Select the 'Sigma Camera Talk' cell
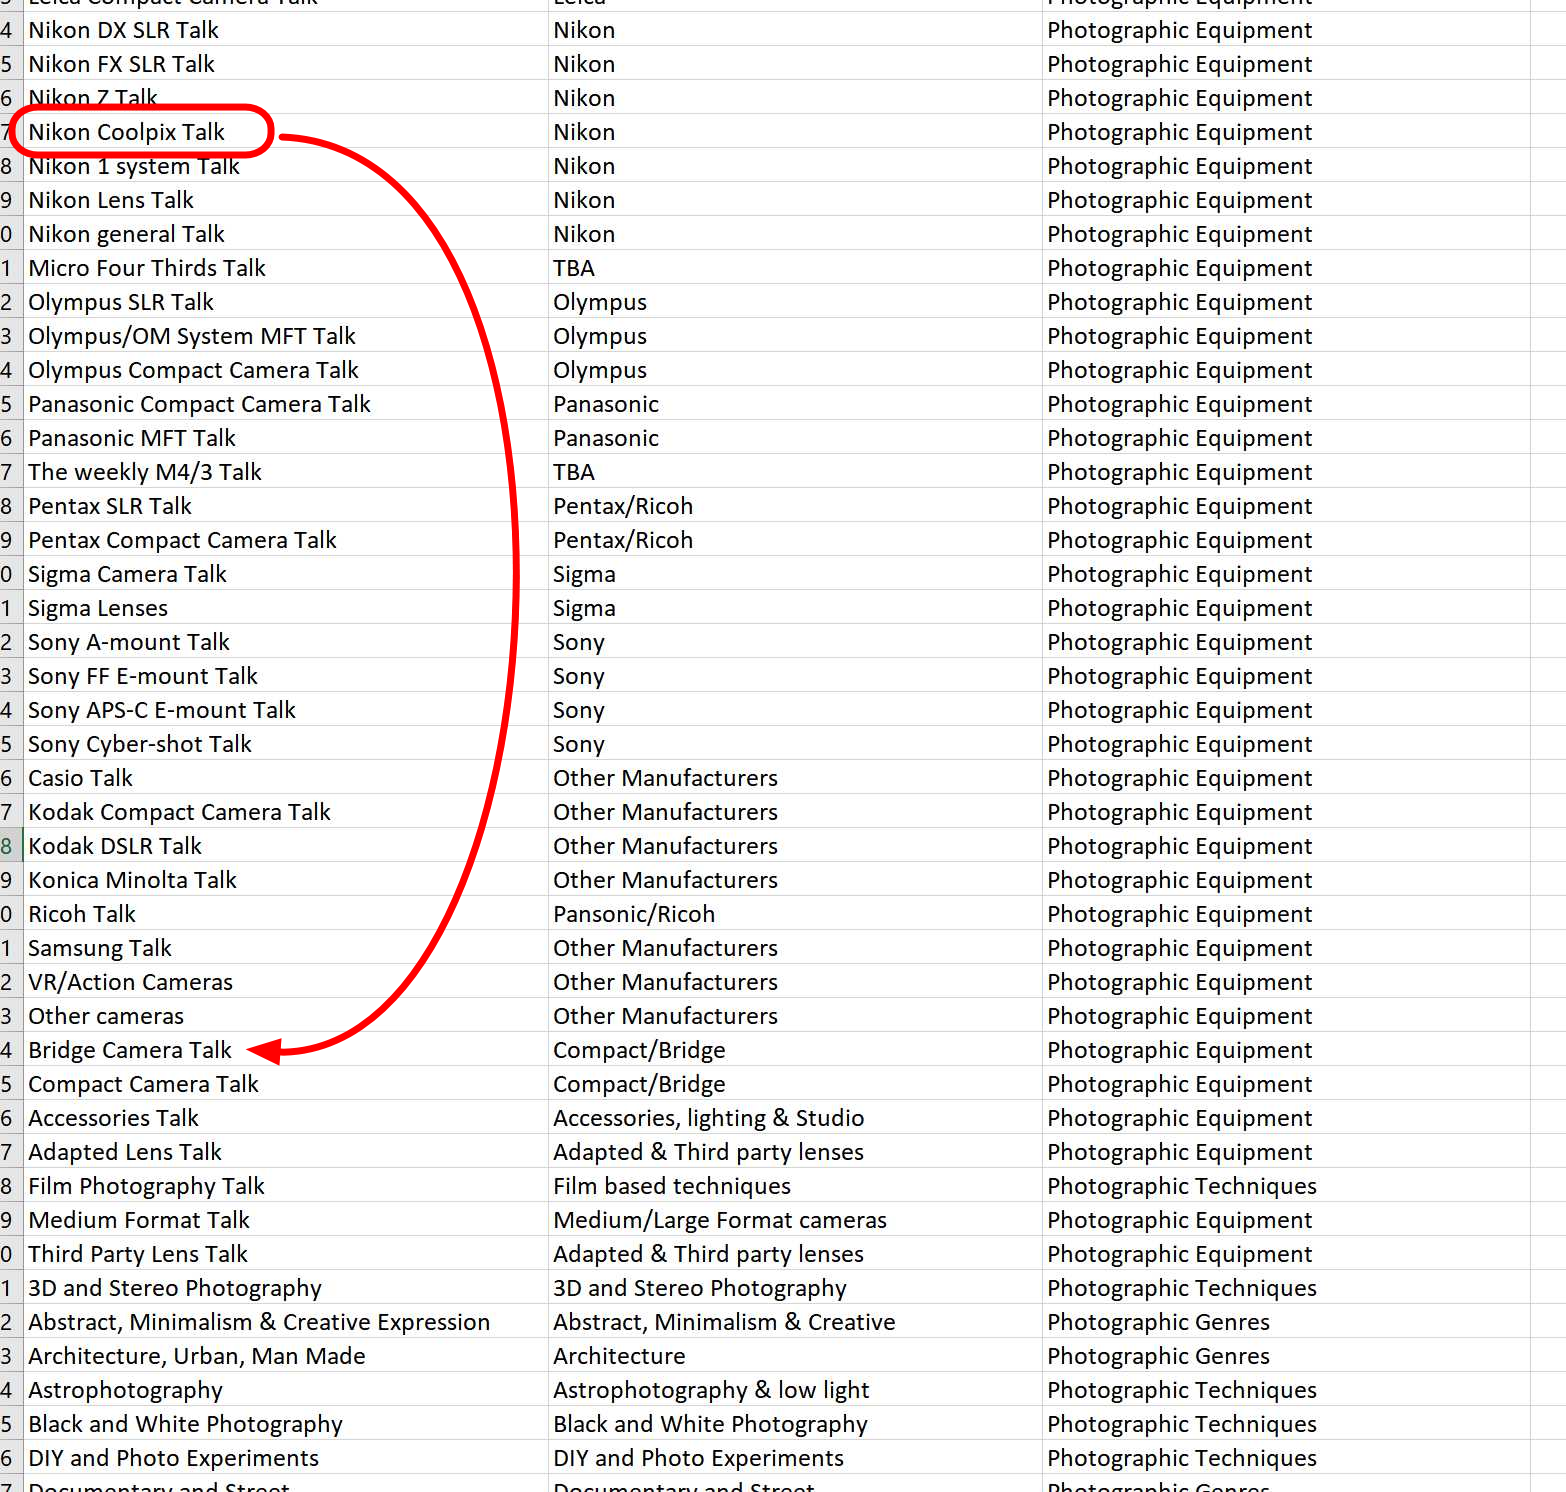 tap(285, 574)
